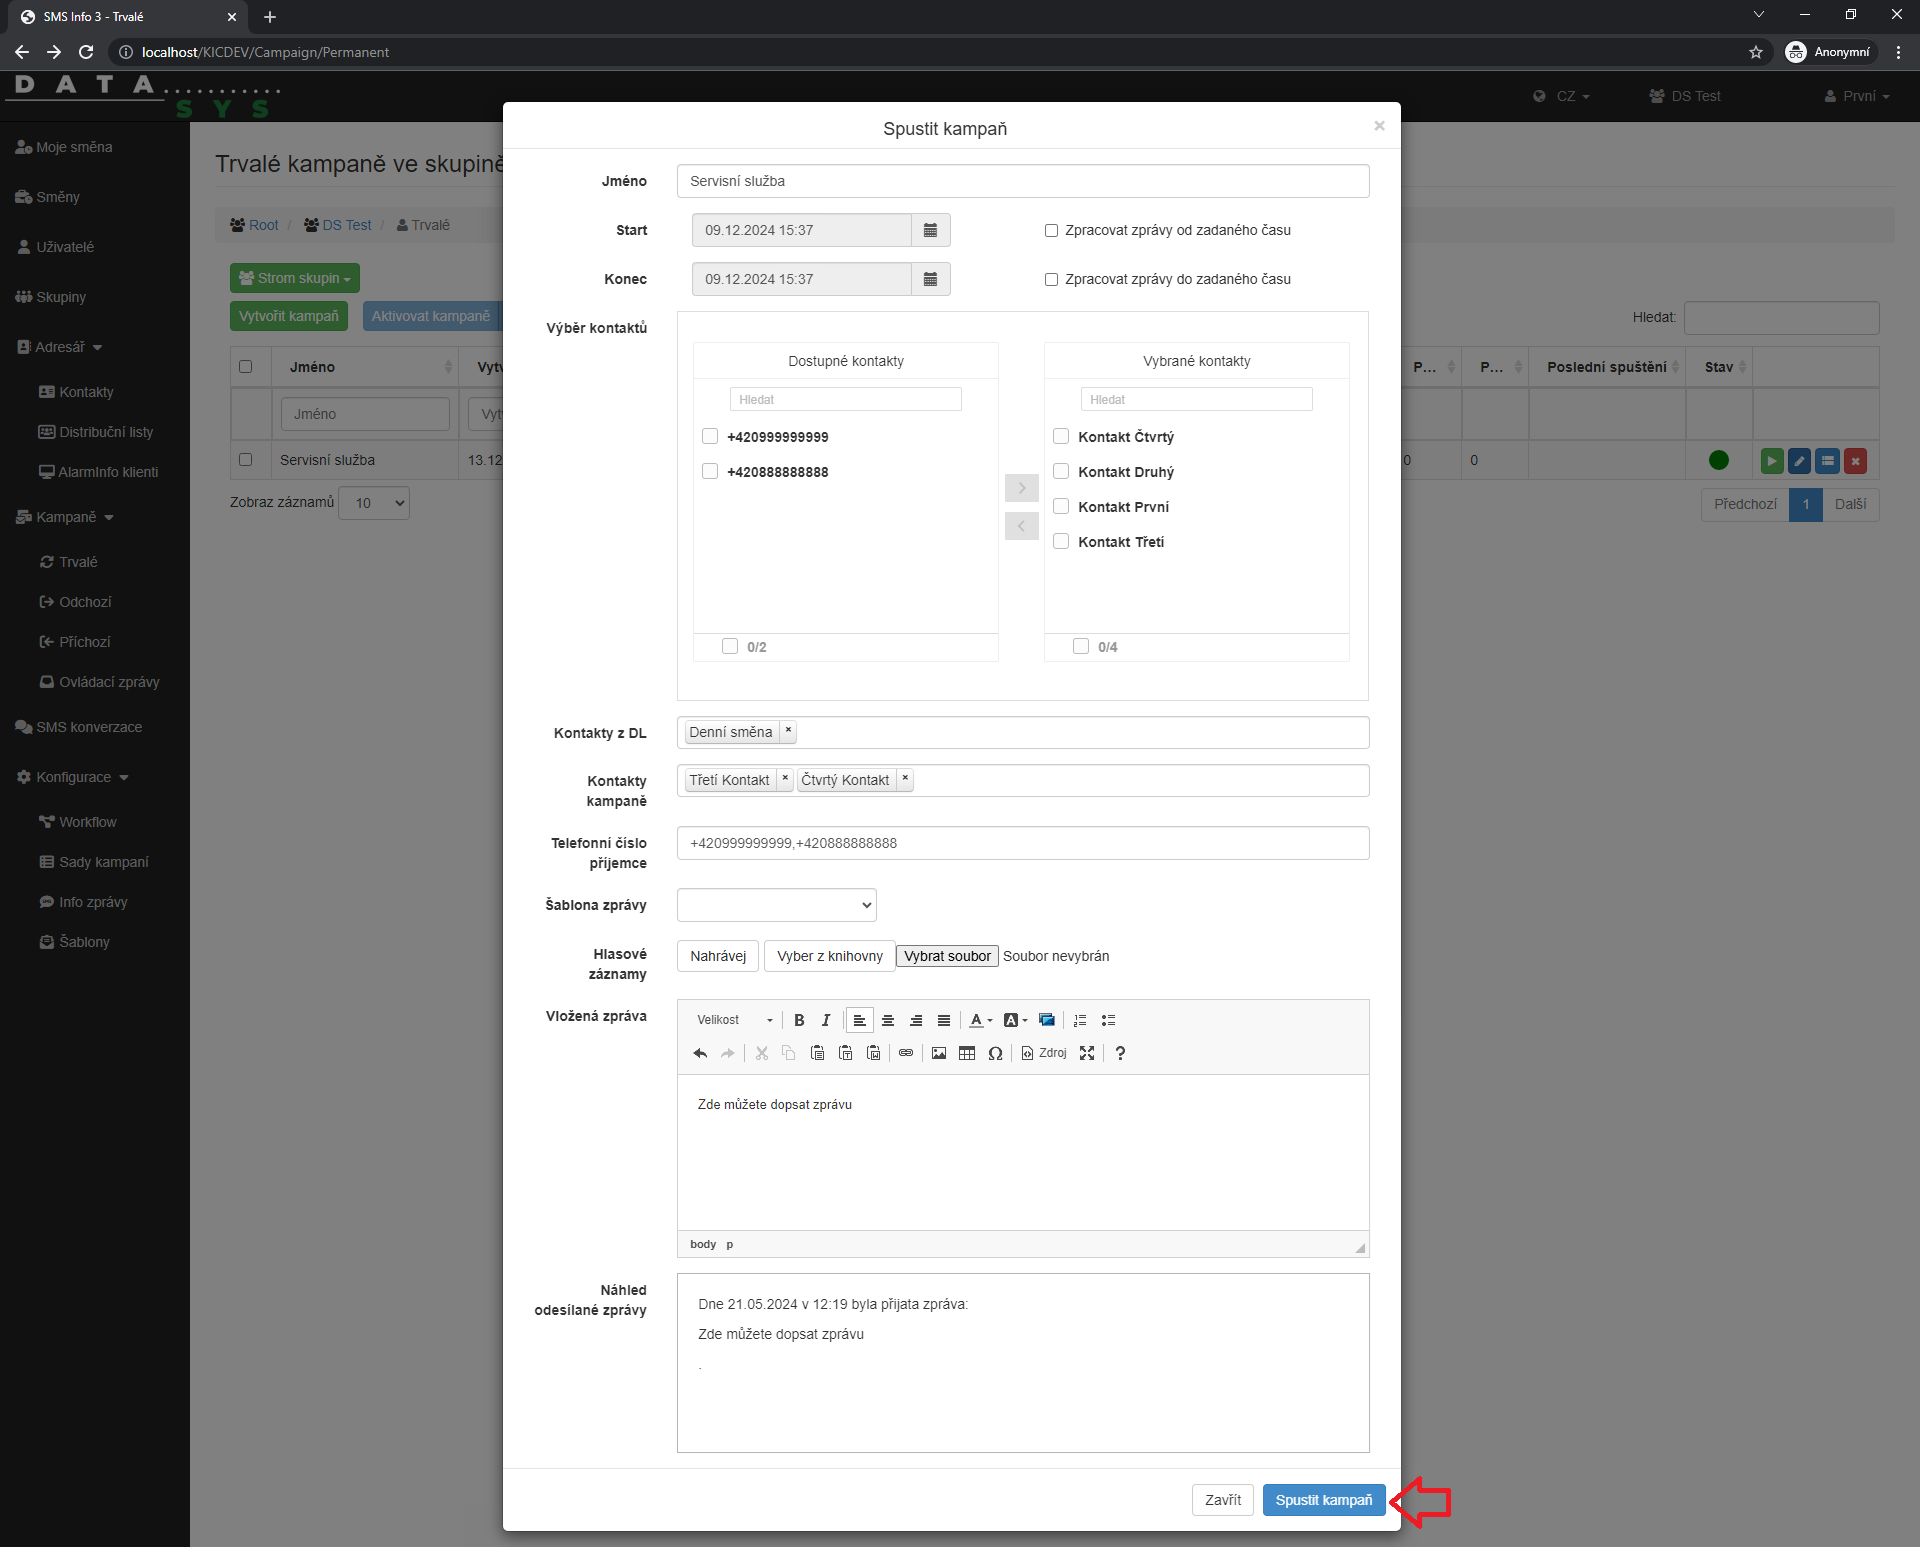Open Odchozí campaigns in sidebar
The width and height of the screenshot is (1920, 1547).
84,602
